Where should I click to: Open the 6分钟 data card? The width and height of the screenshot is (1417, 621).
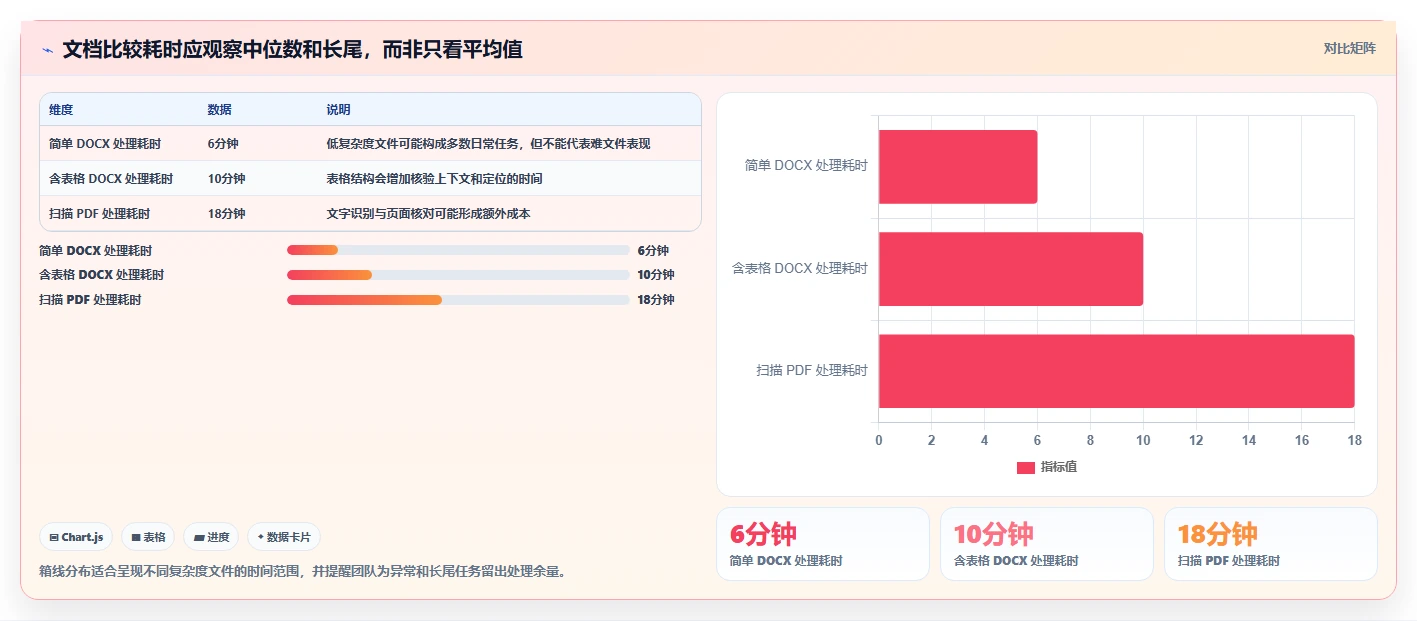(823, 544)
